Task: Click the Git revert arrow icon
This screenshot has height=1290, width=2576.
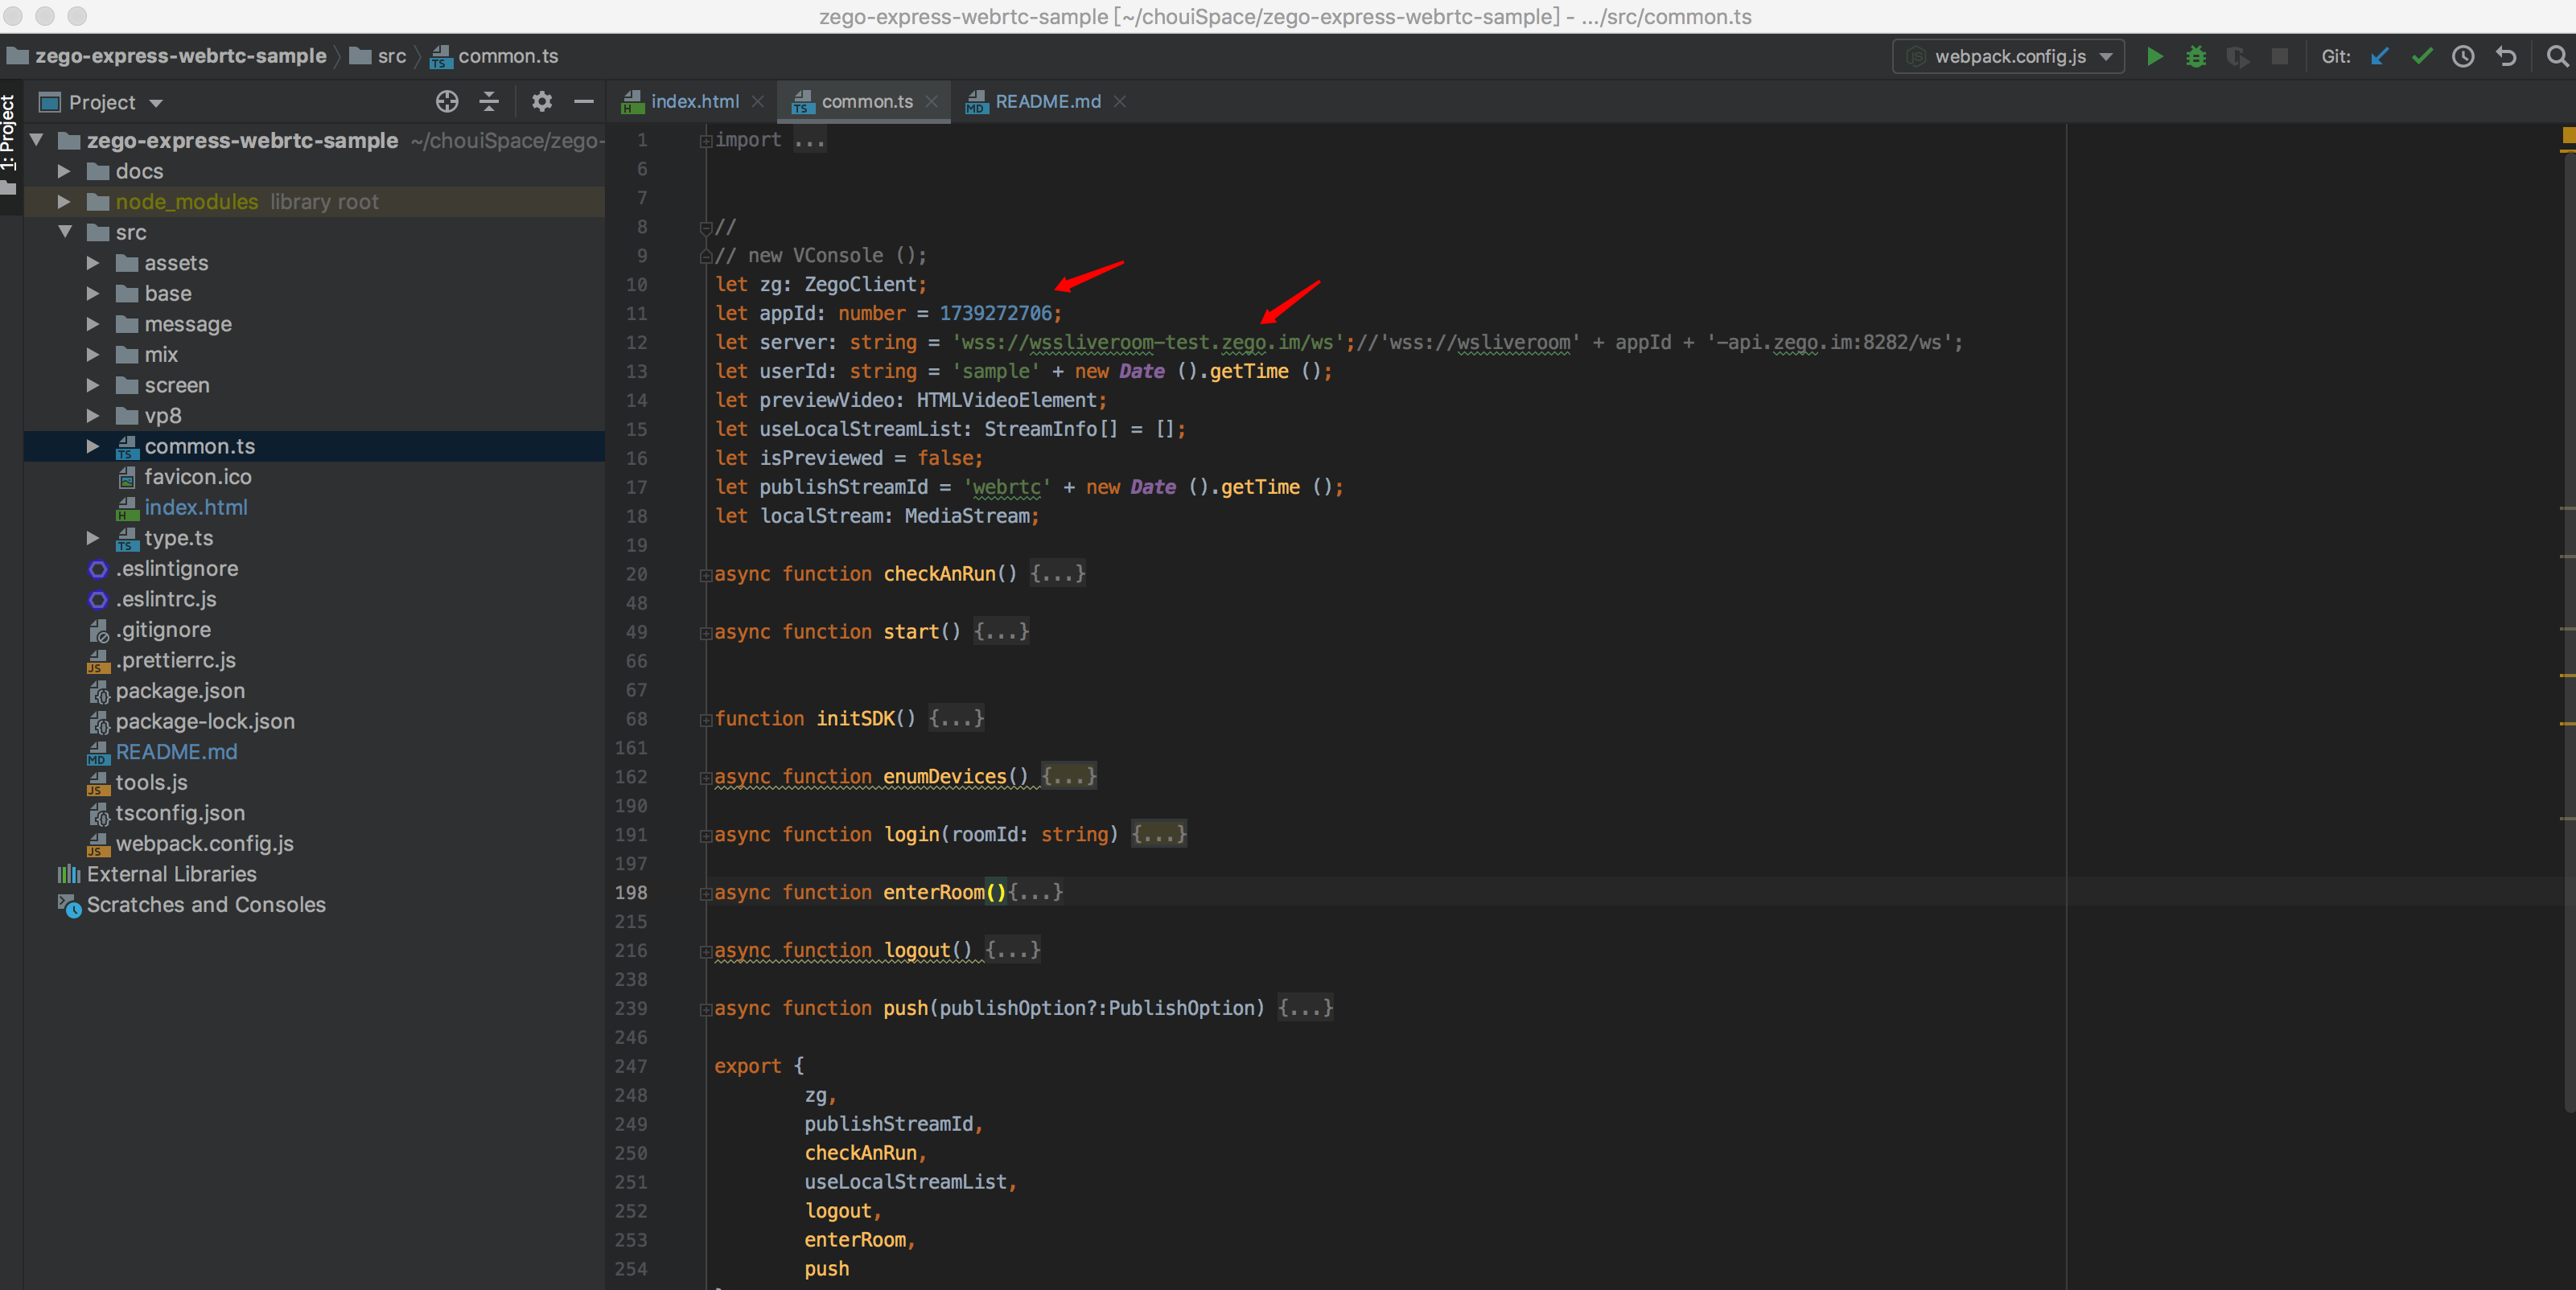Action: pos(2505,57)
